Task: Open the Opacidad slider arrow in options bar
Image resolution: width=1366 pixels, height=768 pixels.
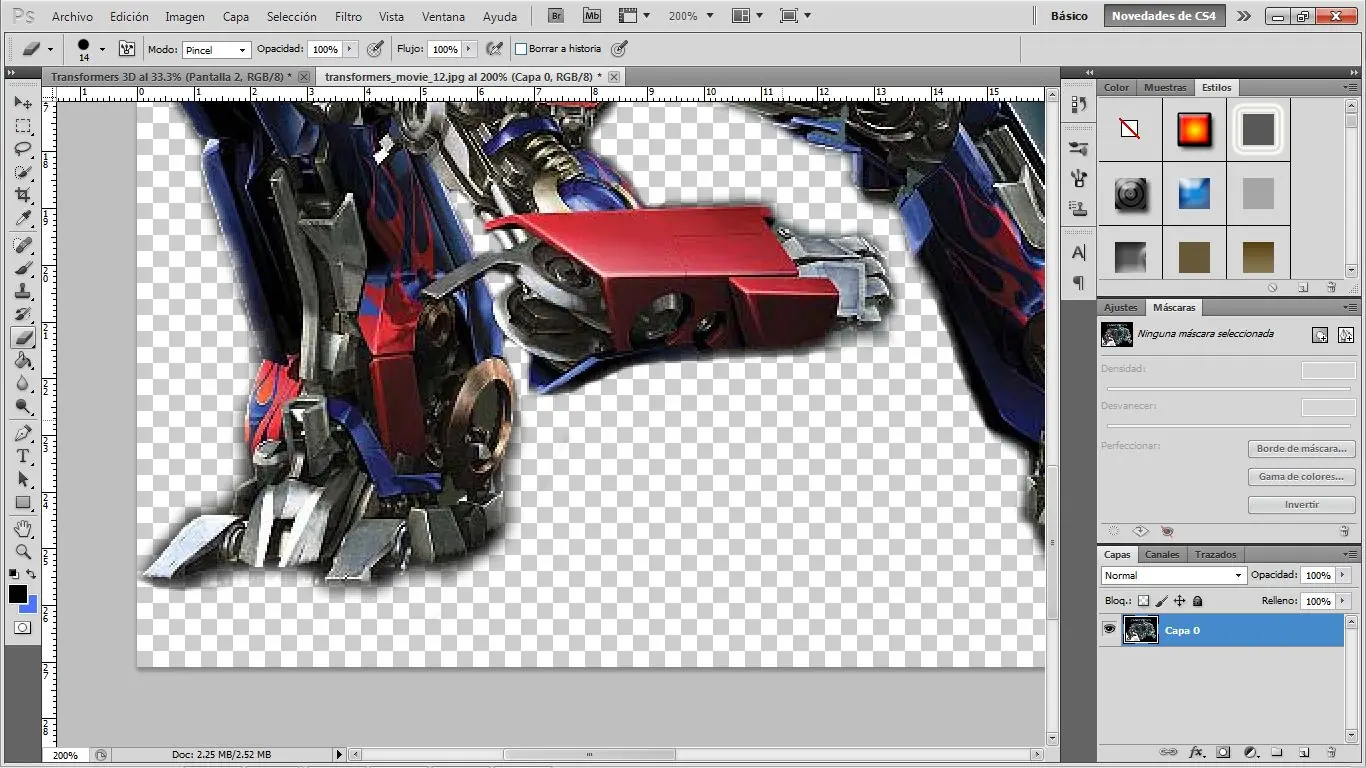Action: click(x=350, y=49)
